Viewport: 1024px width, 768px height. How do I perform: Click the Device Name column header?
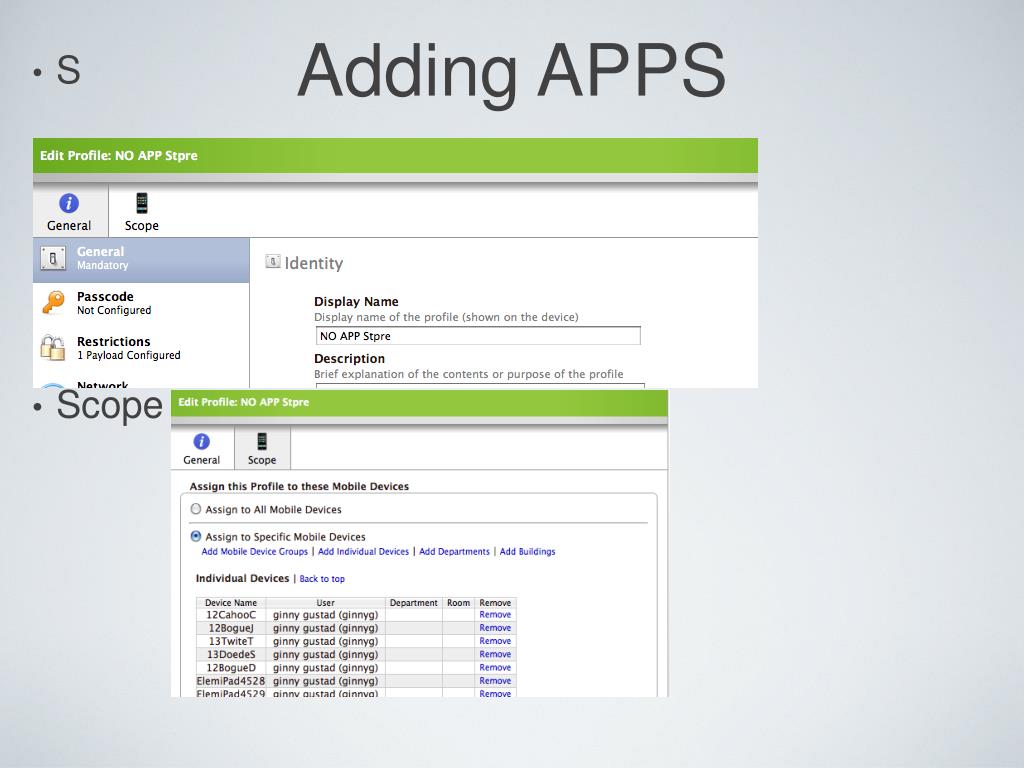click(x=231, y=603)
